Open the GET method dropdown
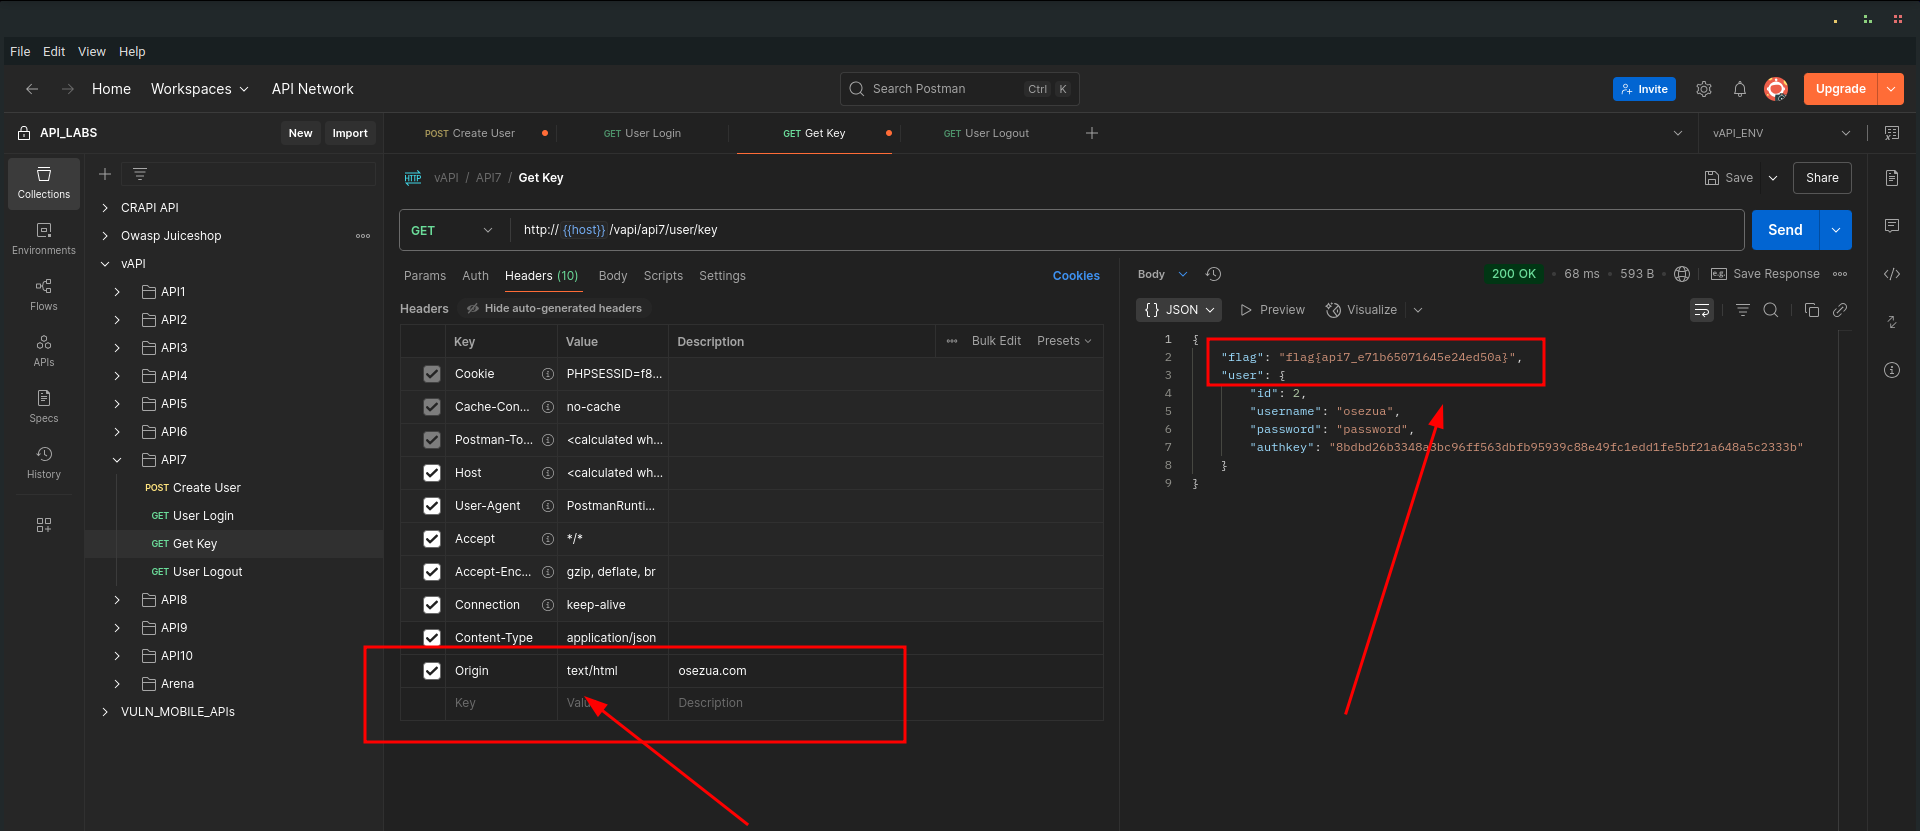 tap(453, 230)
